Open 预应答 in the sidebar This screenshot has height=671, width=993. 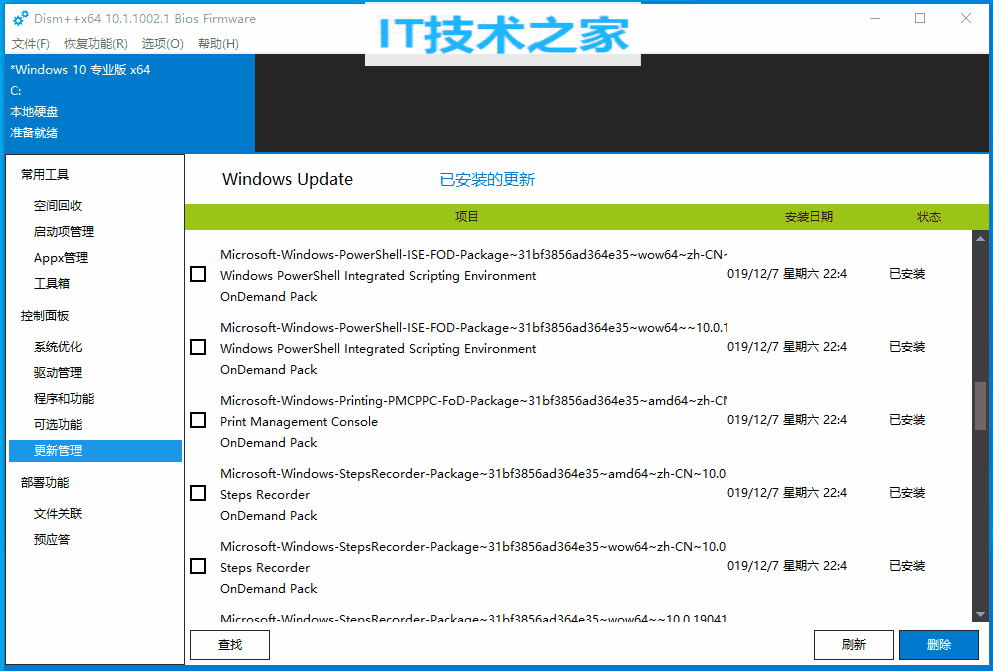point(51,539)
